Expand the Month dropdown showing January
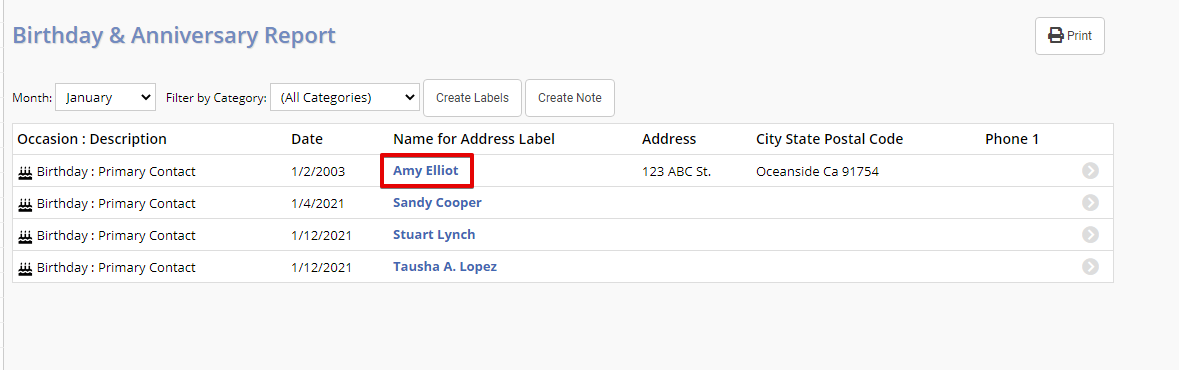Image resolution: width=1179 pixels, height=370 pixels. (106, 97)
